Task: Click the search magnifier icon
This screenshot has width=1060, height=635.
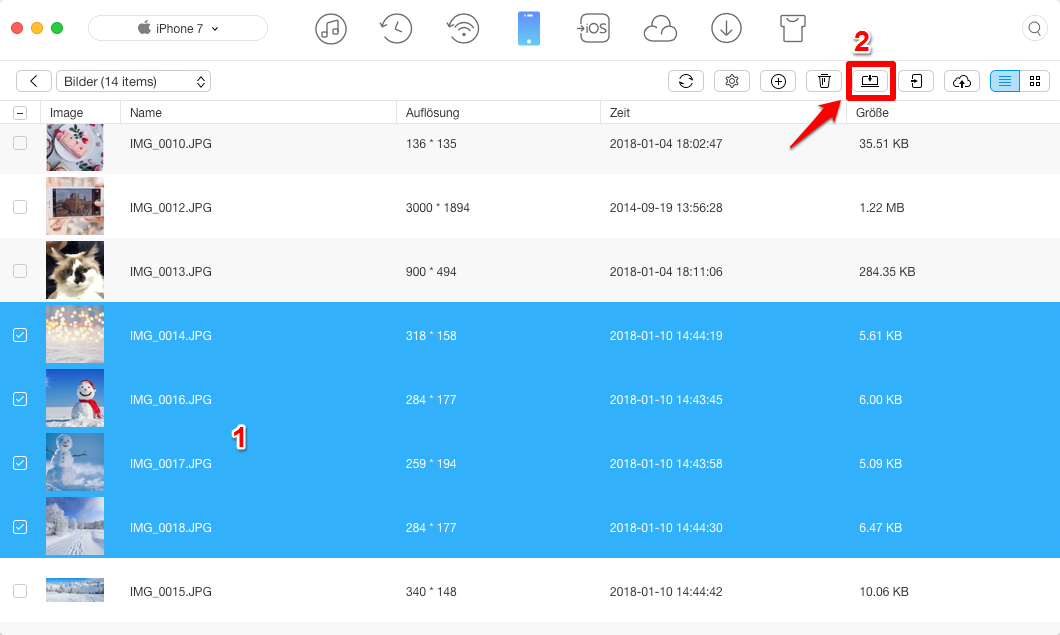Action: pyautogui.click(x=1034, y=28)
